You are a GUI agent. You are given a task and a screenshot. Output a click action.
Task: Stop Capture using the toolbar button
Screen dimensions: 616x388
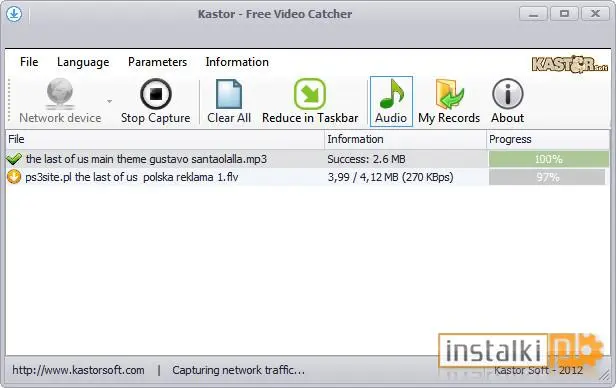pos(156,101)
